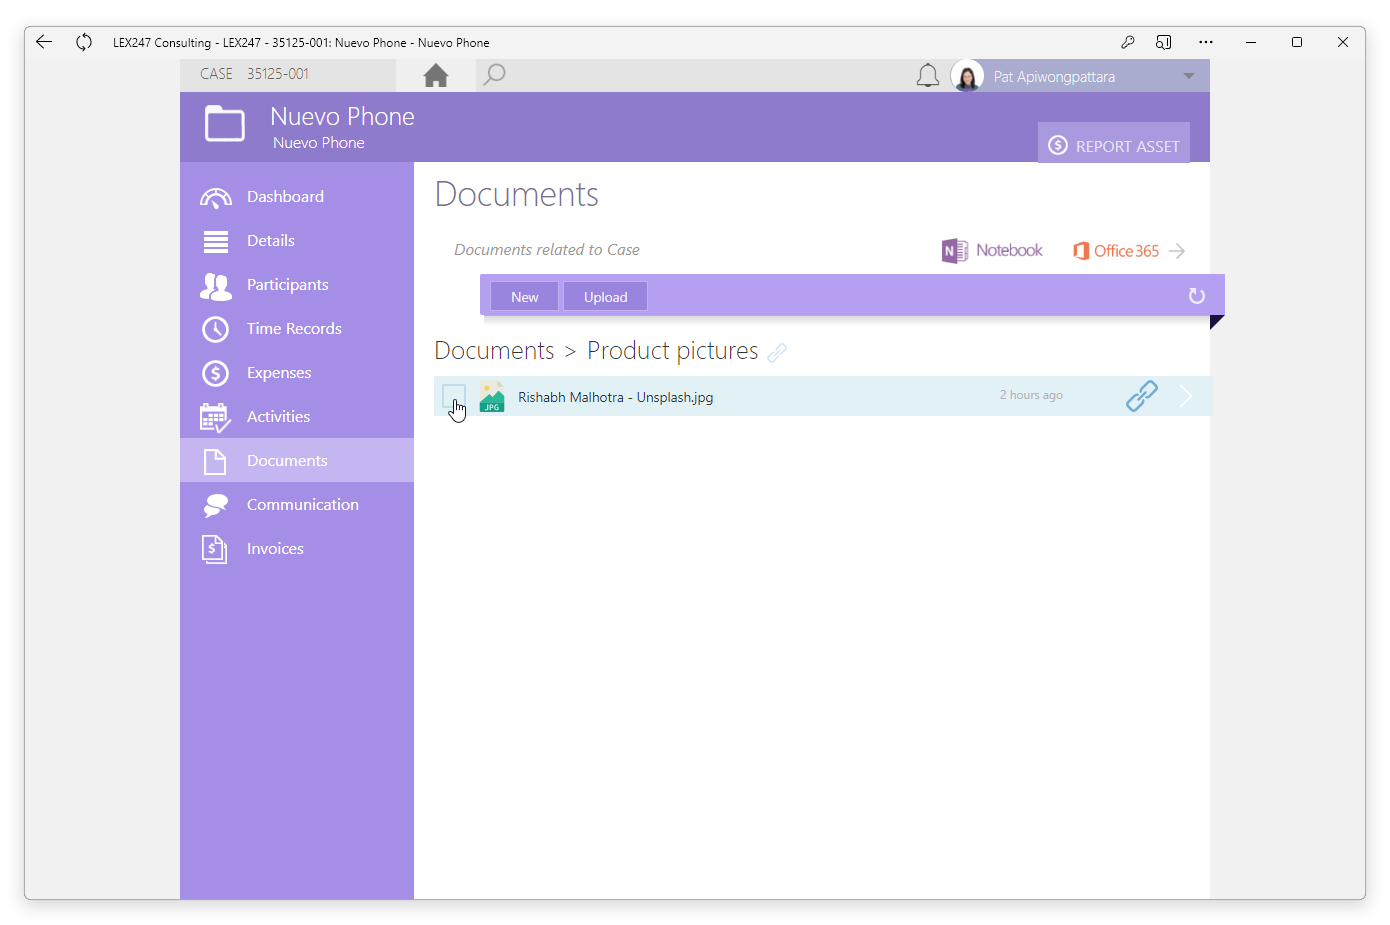The image size is (1390, 925).
Task: Click the CASE label in the header
Action: click(216, 74)
